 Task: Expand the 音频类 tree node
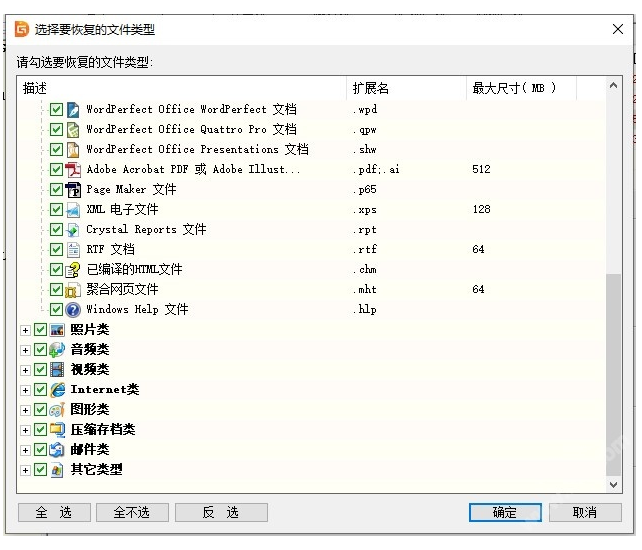pyautogui.click(x=25, y=350)
